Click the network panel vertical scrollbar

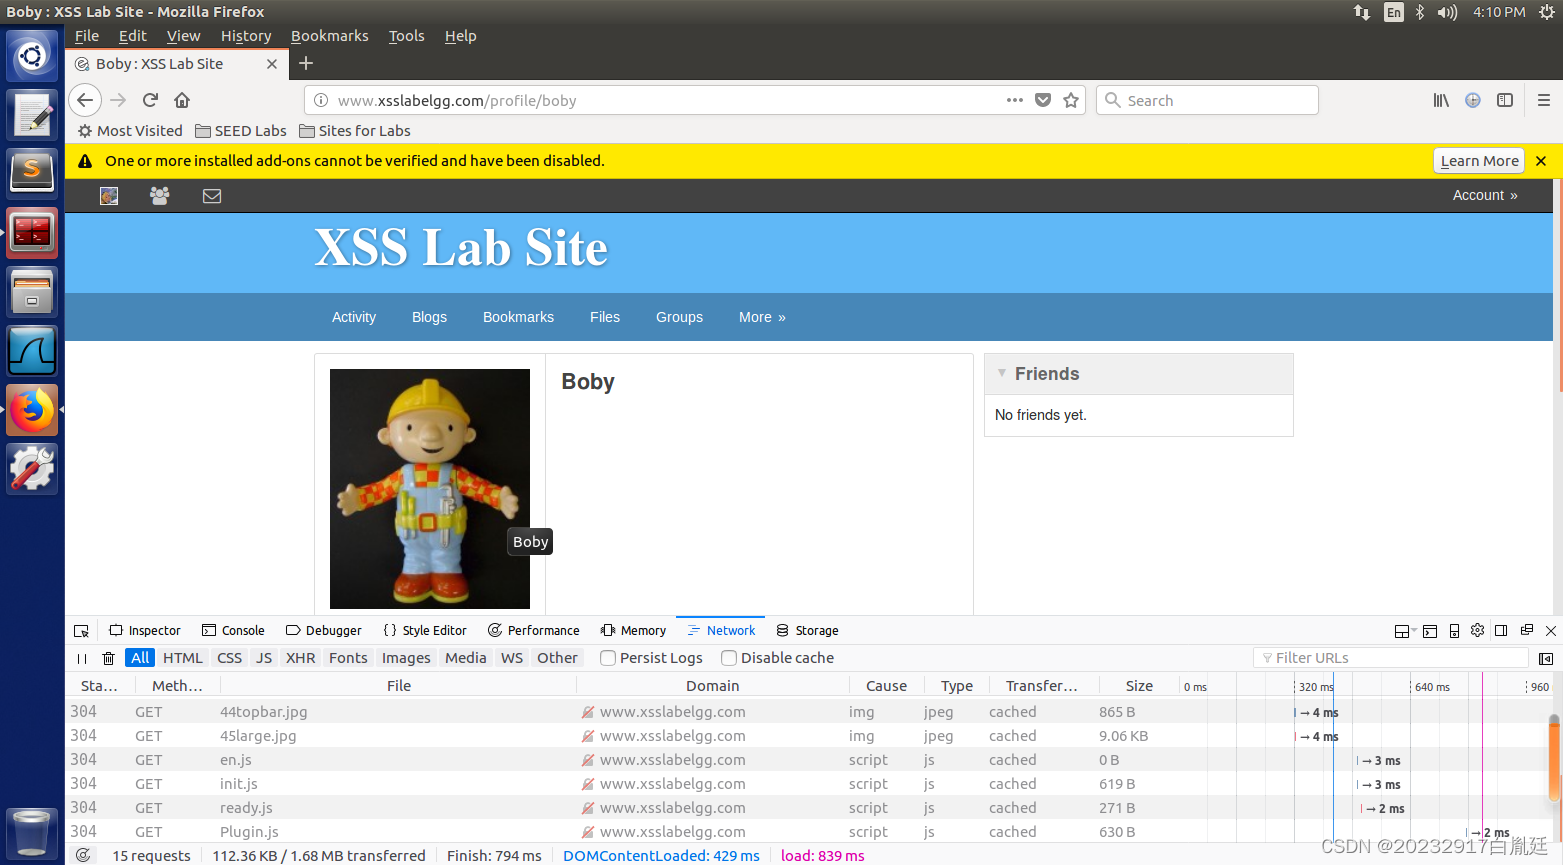[1554, 759]
